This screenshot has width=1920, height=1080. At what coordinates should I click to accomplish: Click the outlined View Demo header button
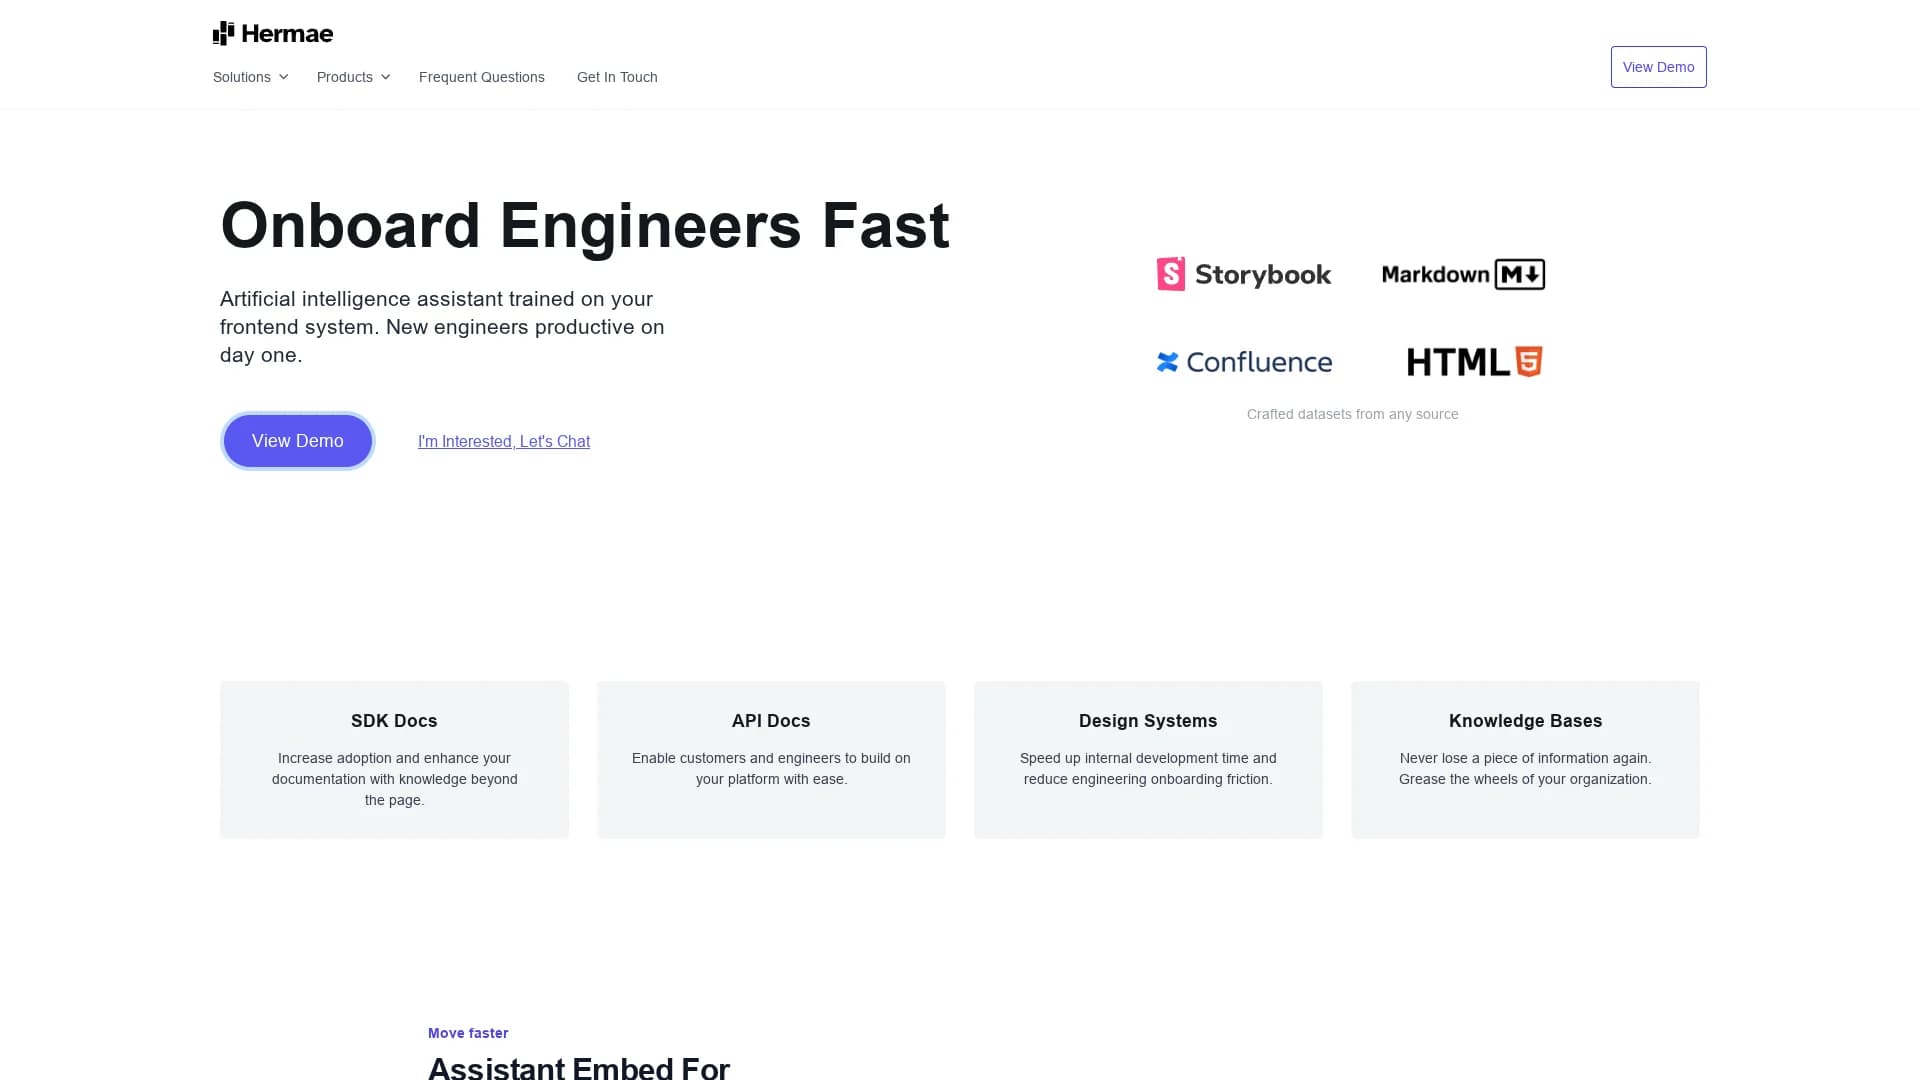(1658, 67)
